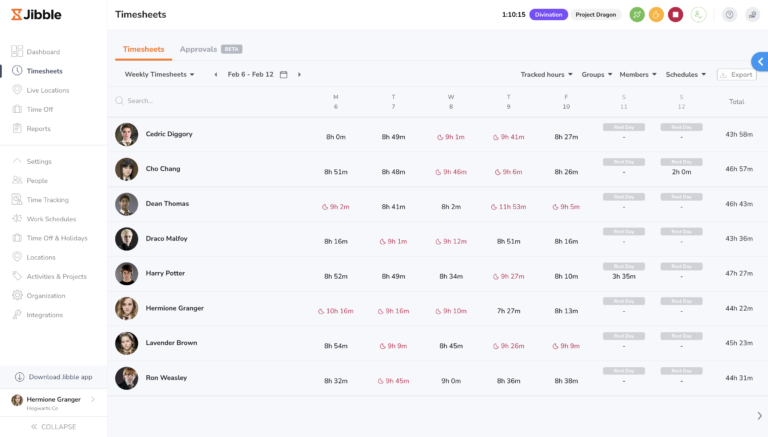Open the calendar date picker icon
Screen dimensions: 768x437
pos(284,75)
